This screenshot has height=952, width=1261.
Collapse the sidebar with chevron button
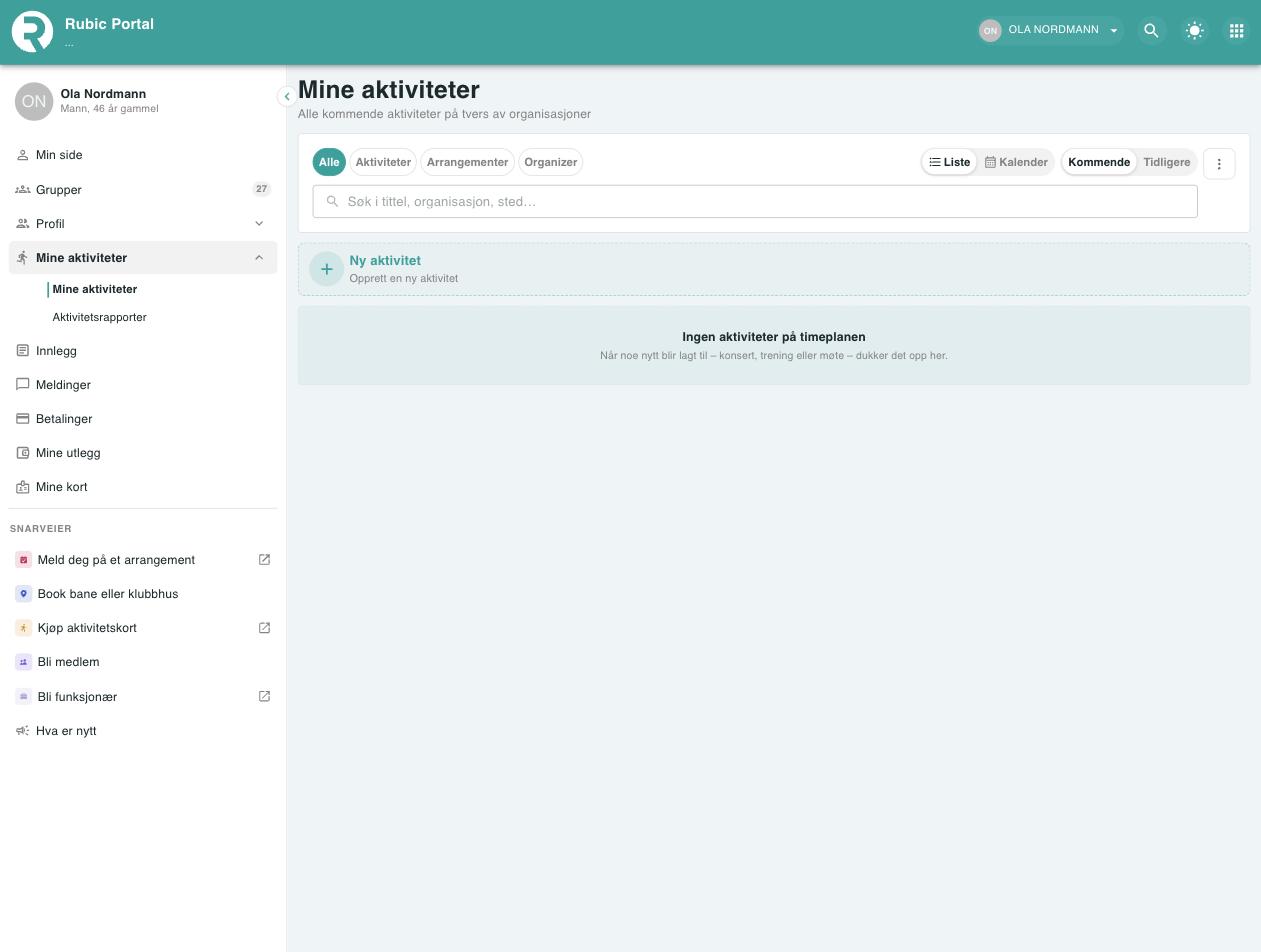(x=286, y=96)
